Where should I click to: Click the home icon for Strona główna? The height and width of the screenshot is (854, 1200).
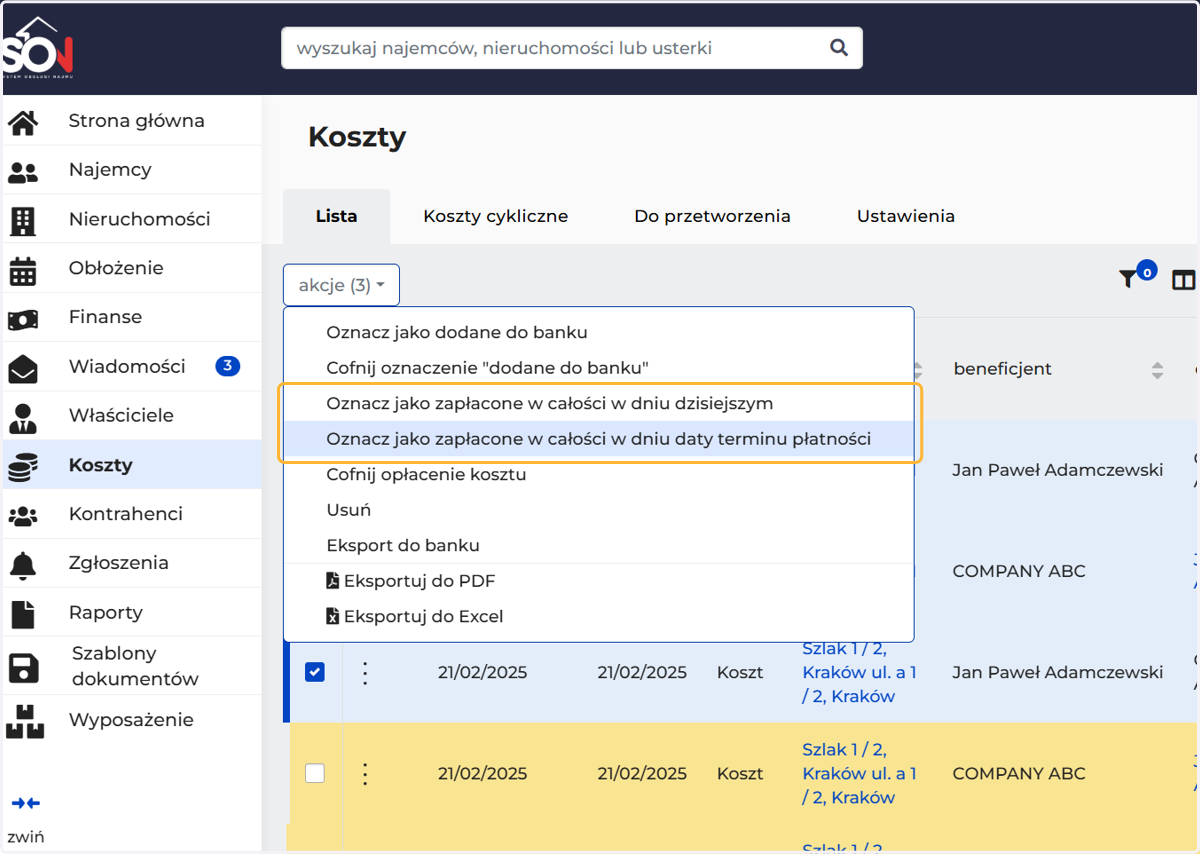point(22,122)
